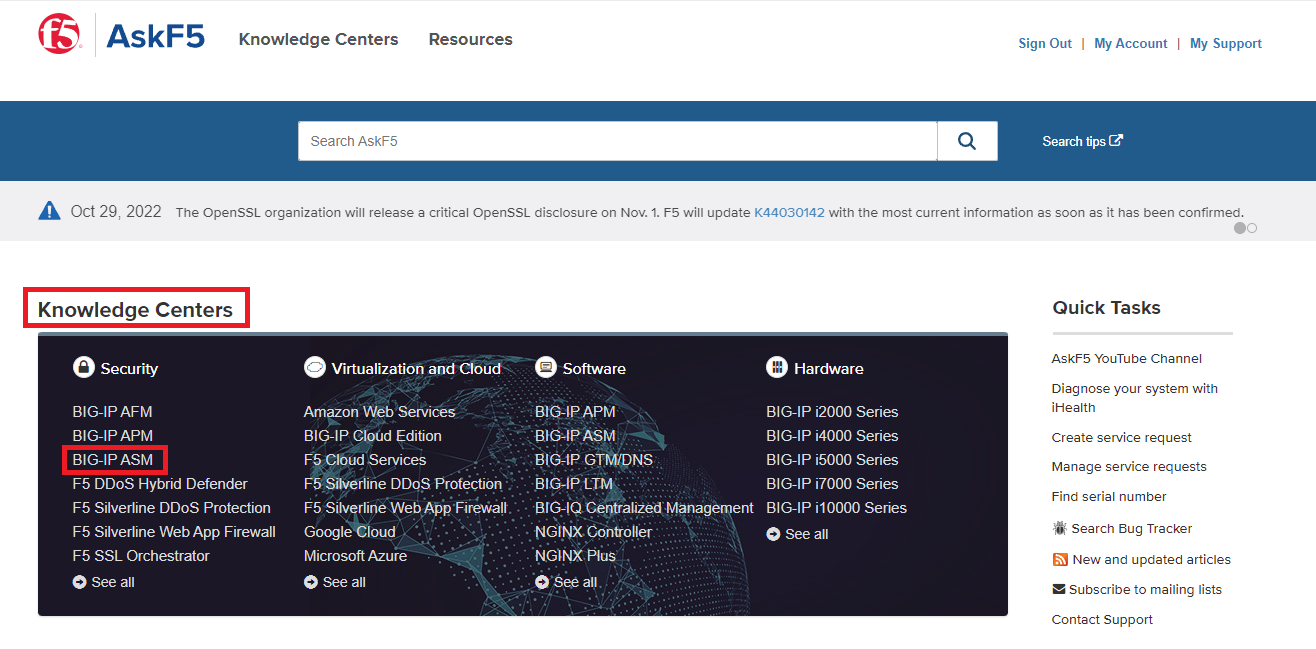Open BIG-IP ASM under Software
The image size is (1316, 649).
point(575,435)
